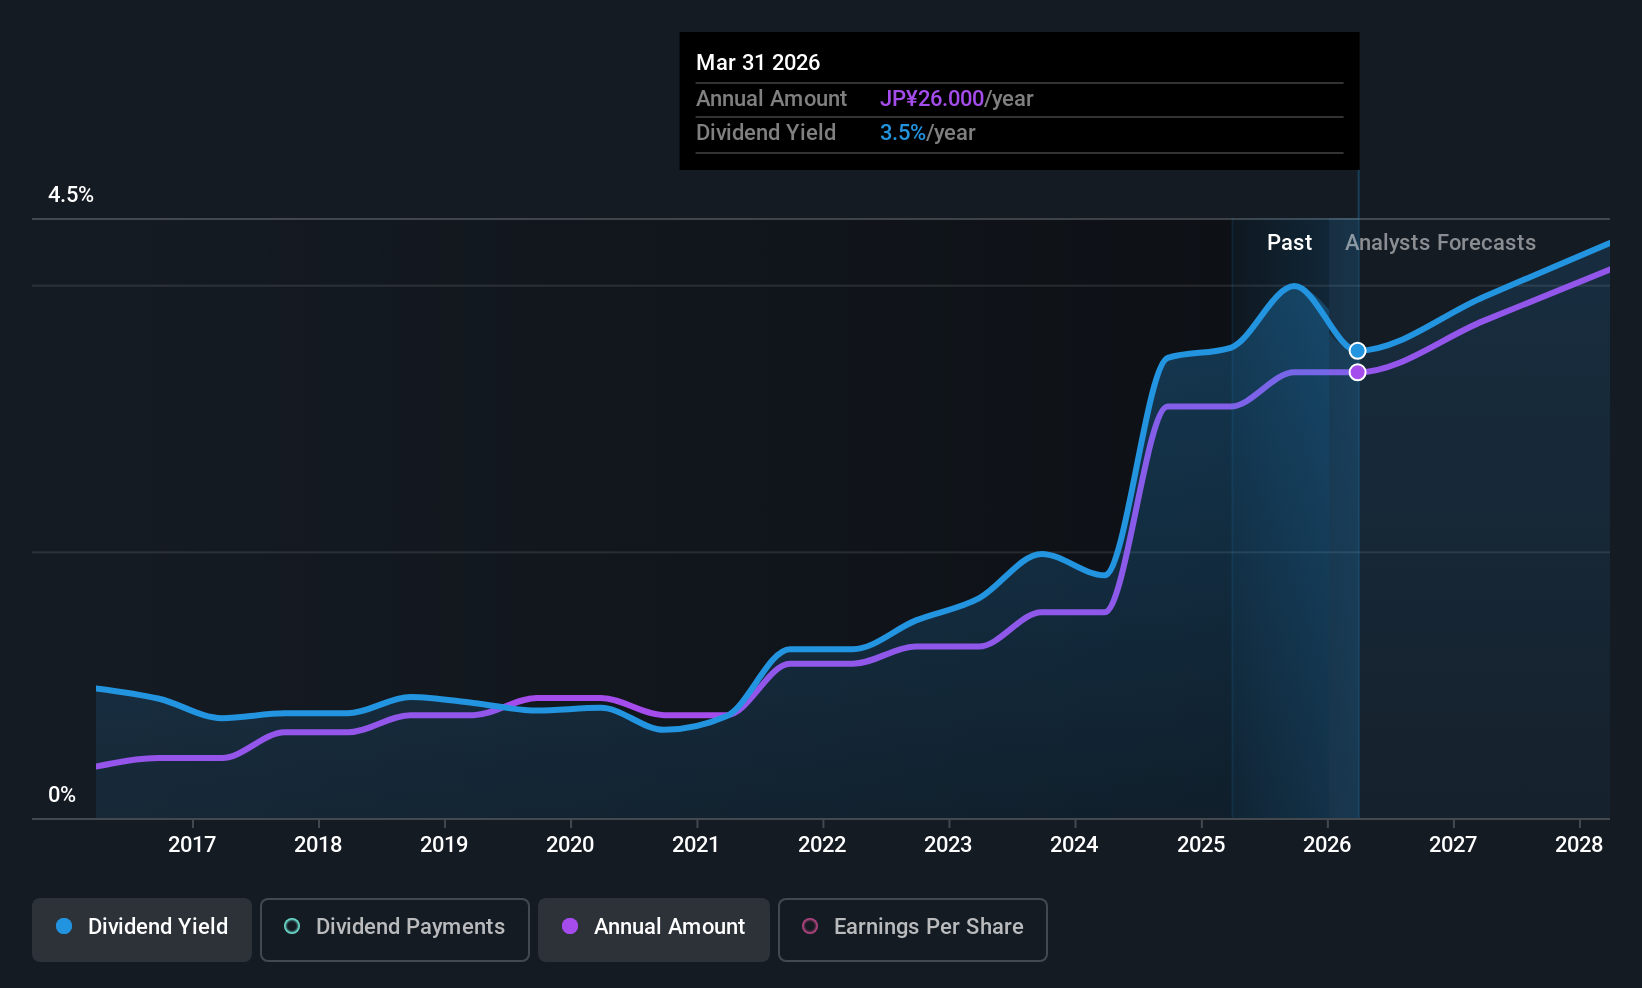Image resolution: width=1642 pixels, height=988 pixels.
Task: Click the 2017 x-axis label
Action: [x=192, y=845]
